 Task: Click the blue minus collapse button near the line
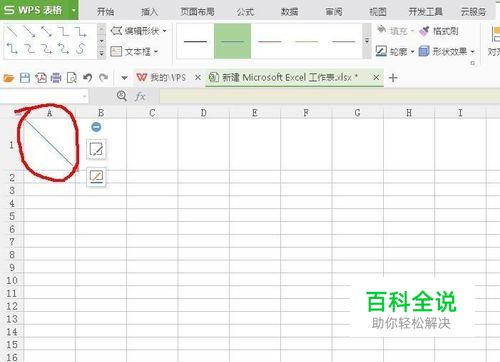pyautogui.click(x=96, y=127)
